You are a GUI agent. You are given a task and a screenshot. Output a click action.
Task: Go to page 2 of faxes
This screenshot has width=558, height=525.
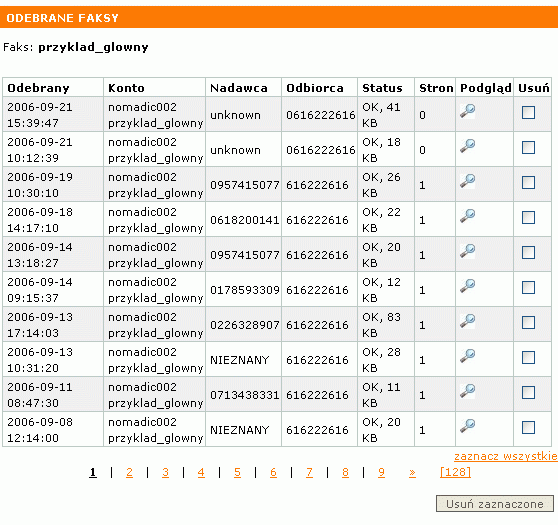[129, 472]
